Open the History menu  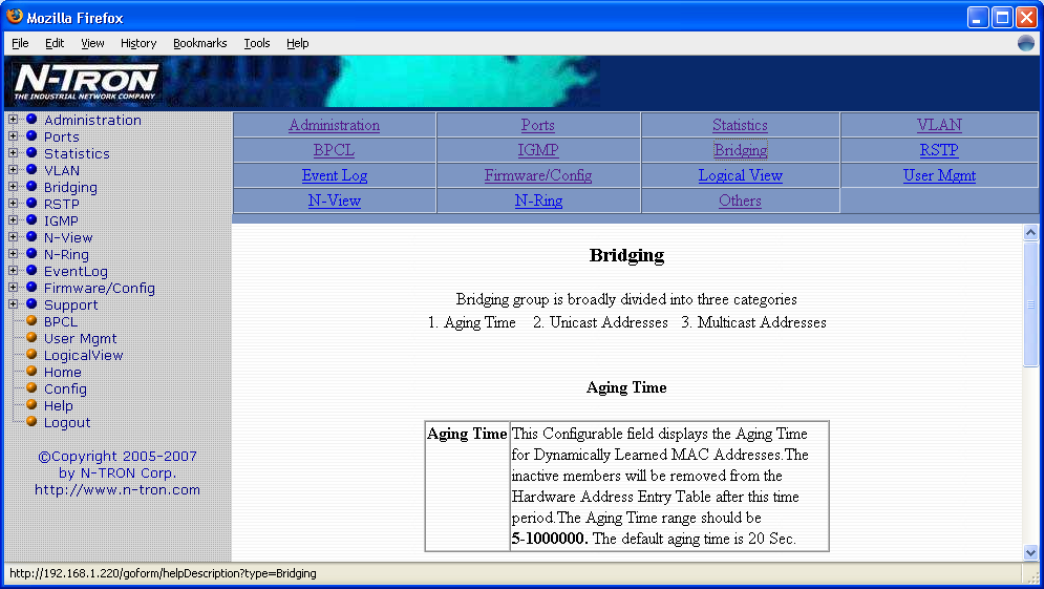point(138,43)
